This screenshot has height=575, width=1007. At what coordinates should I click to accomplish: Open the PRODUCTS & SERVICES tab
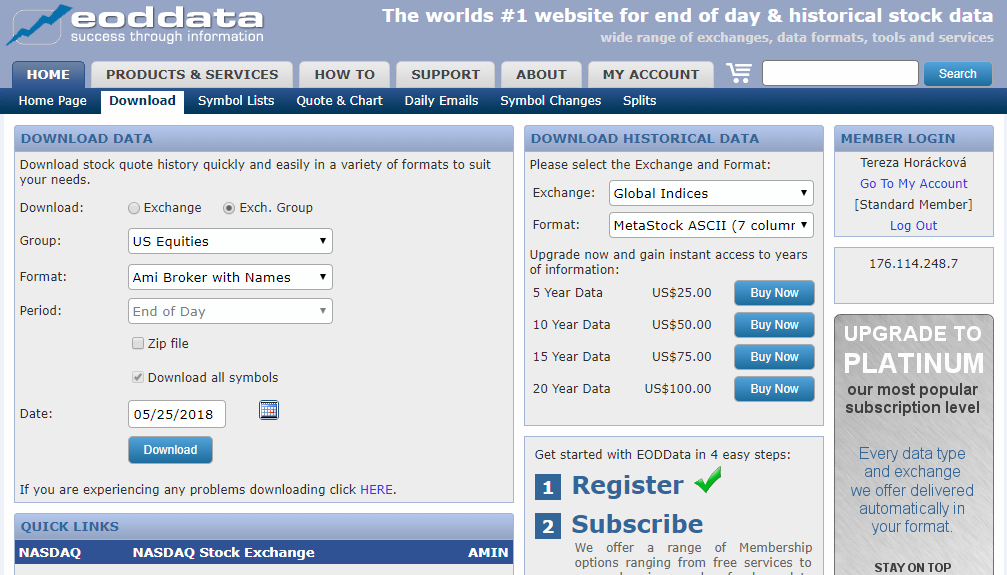(192, 75)
